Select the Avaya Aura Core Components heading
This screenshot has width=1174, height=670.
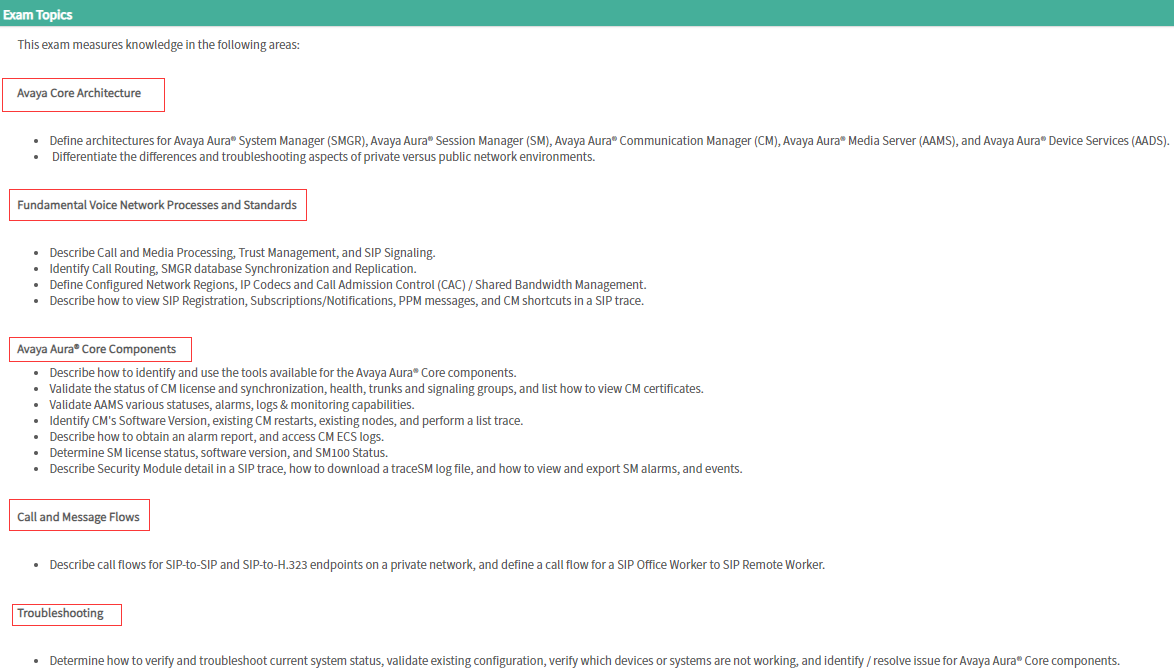pyautogui.click(x=97, y=350)
